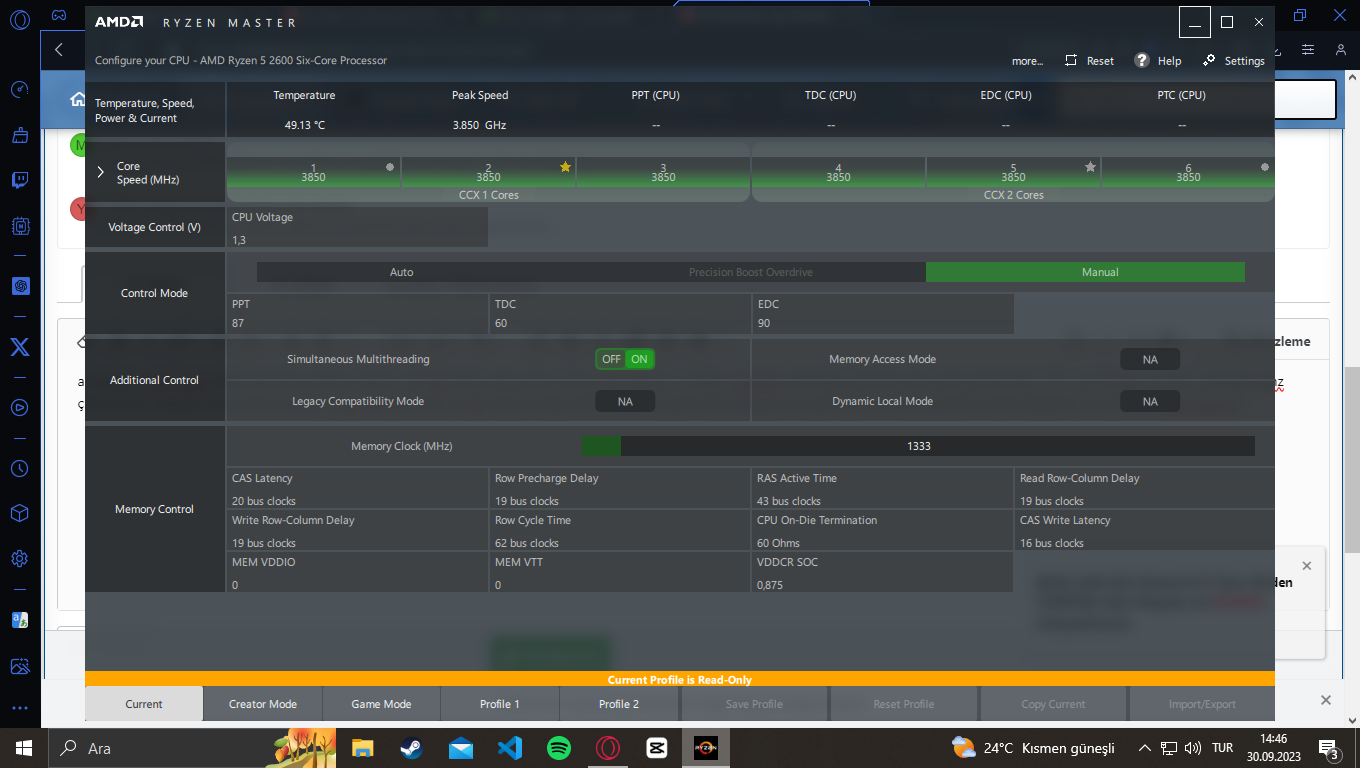Open Visual Studio Code from the taskbar
1360x768 pixels.
pyautogui.click(x=510, y=747)
